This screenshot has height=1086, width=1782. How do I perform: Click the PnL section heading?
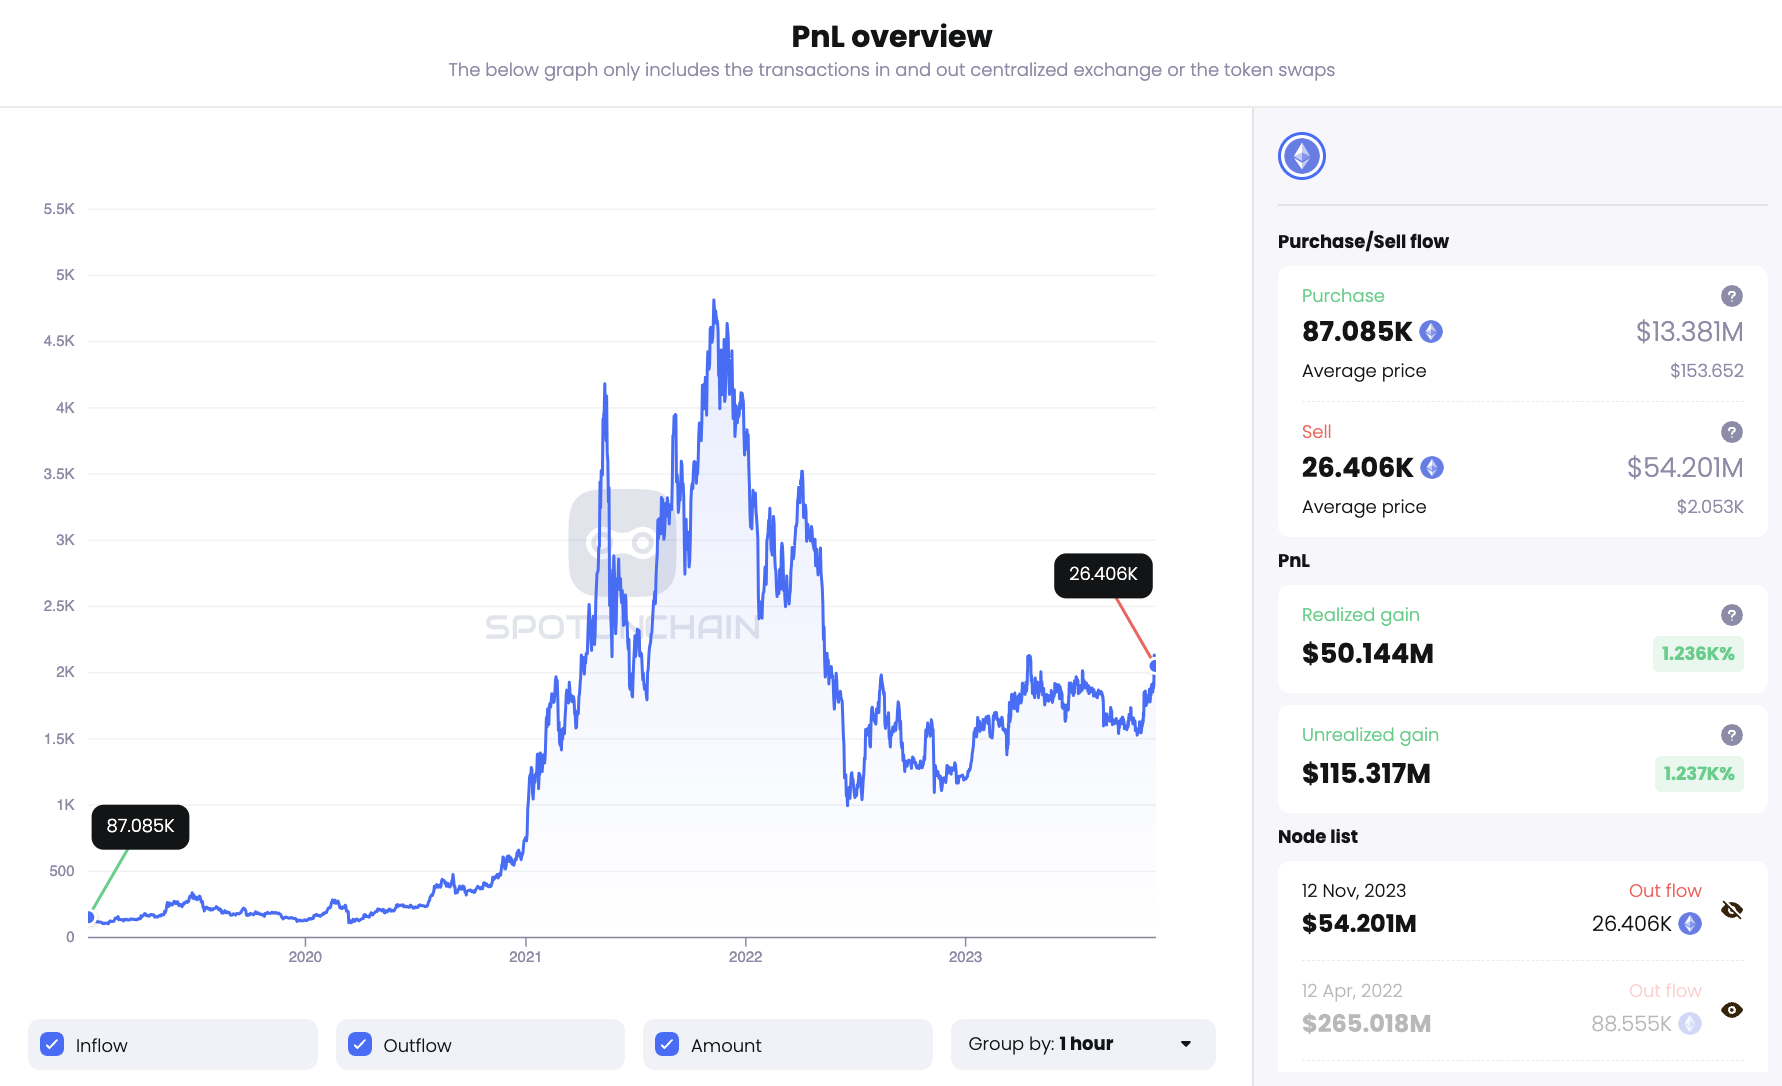(1292, 560)
